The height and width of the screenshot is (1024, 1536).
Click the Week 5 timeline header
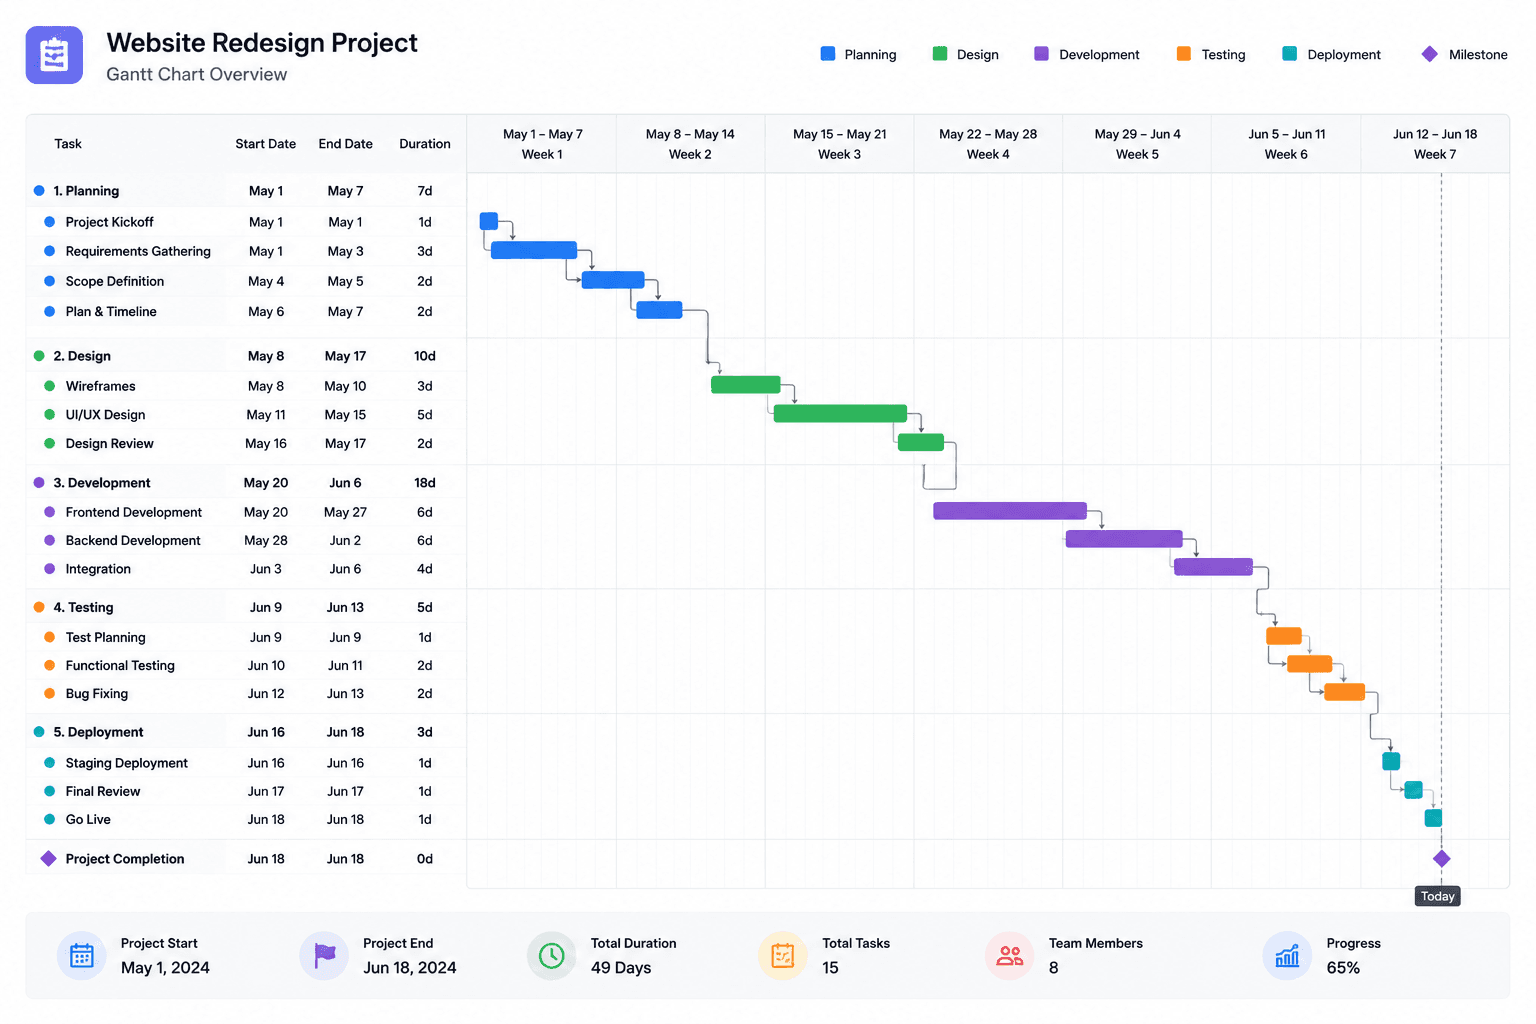coord(1137,144)
